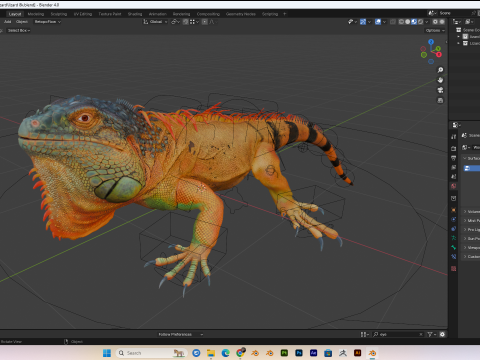Open the Bone properties tab
The width and height of the screenshot is (480, 360).
[x=454, y=247]
